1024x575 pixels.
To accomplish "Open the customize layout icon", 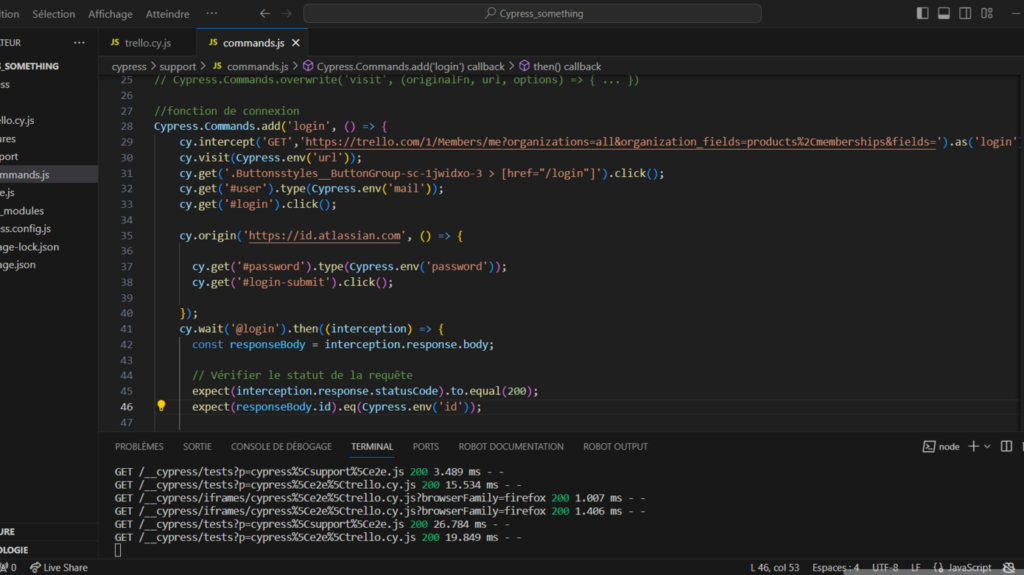I will pyautogui.click(x=985, y=14).
